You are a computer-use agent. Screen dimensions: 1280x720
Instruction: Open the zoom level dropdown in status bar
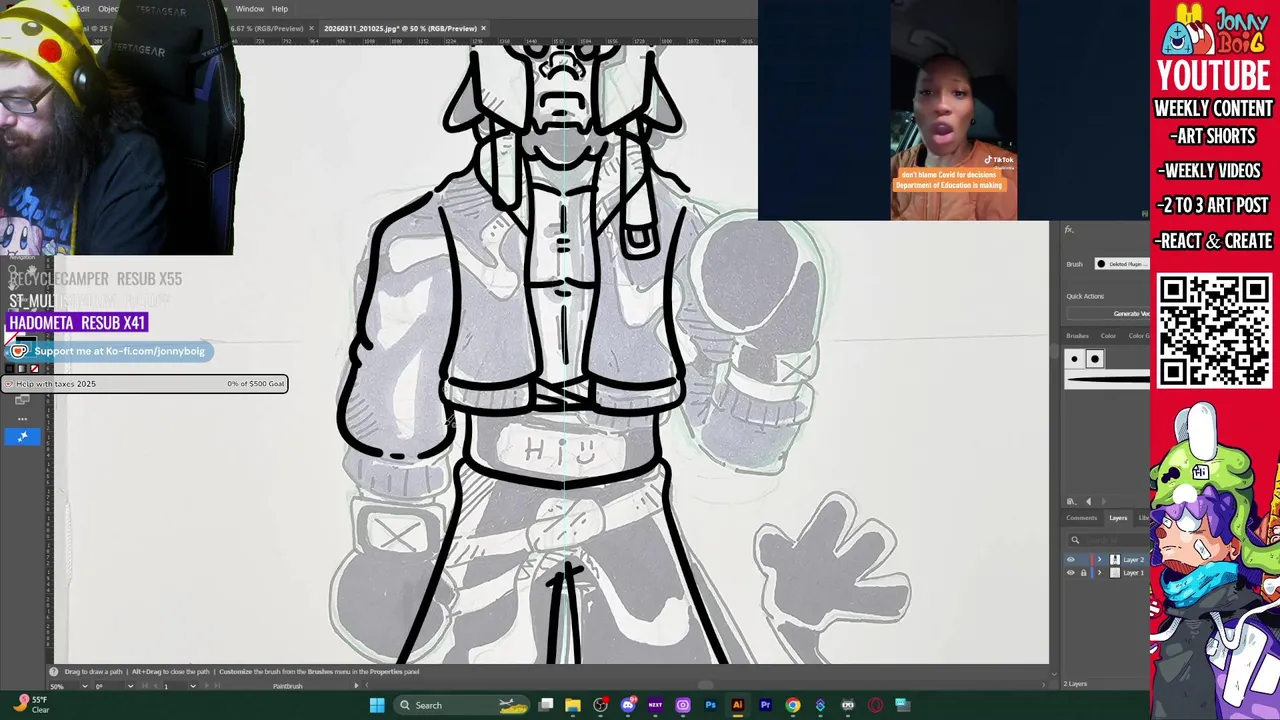pos(84,686)
